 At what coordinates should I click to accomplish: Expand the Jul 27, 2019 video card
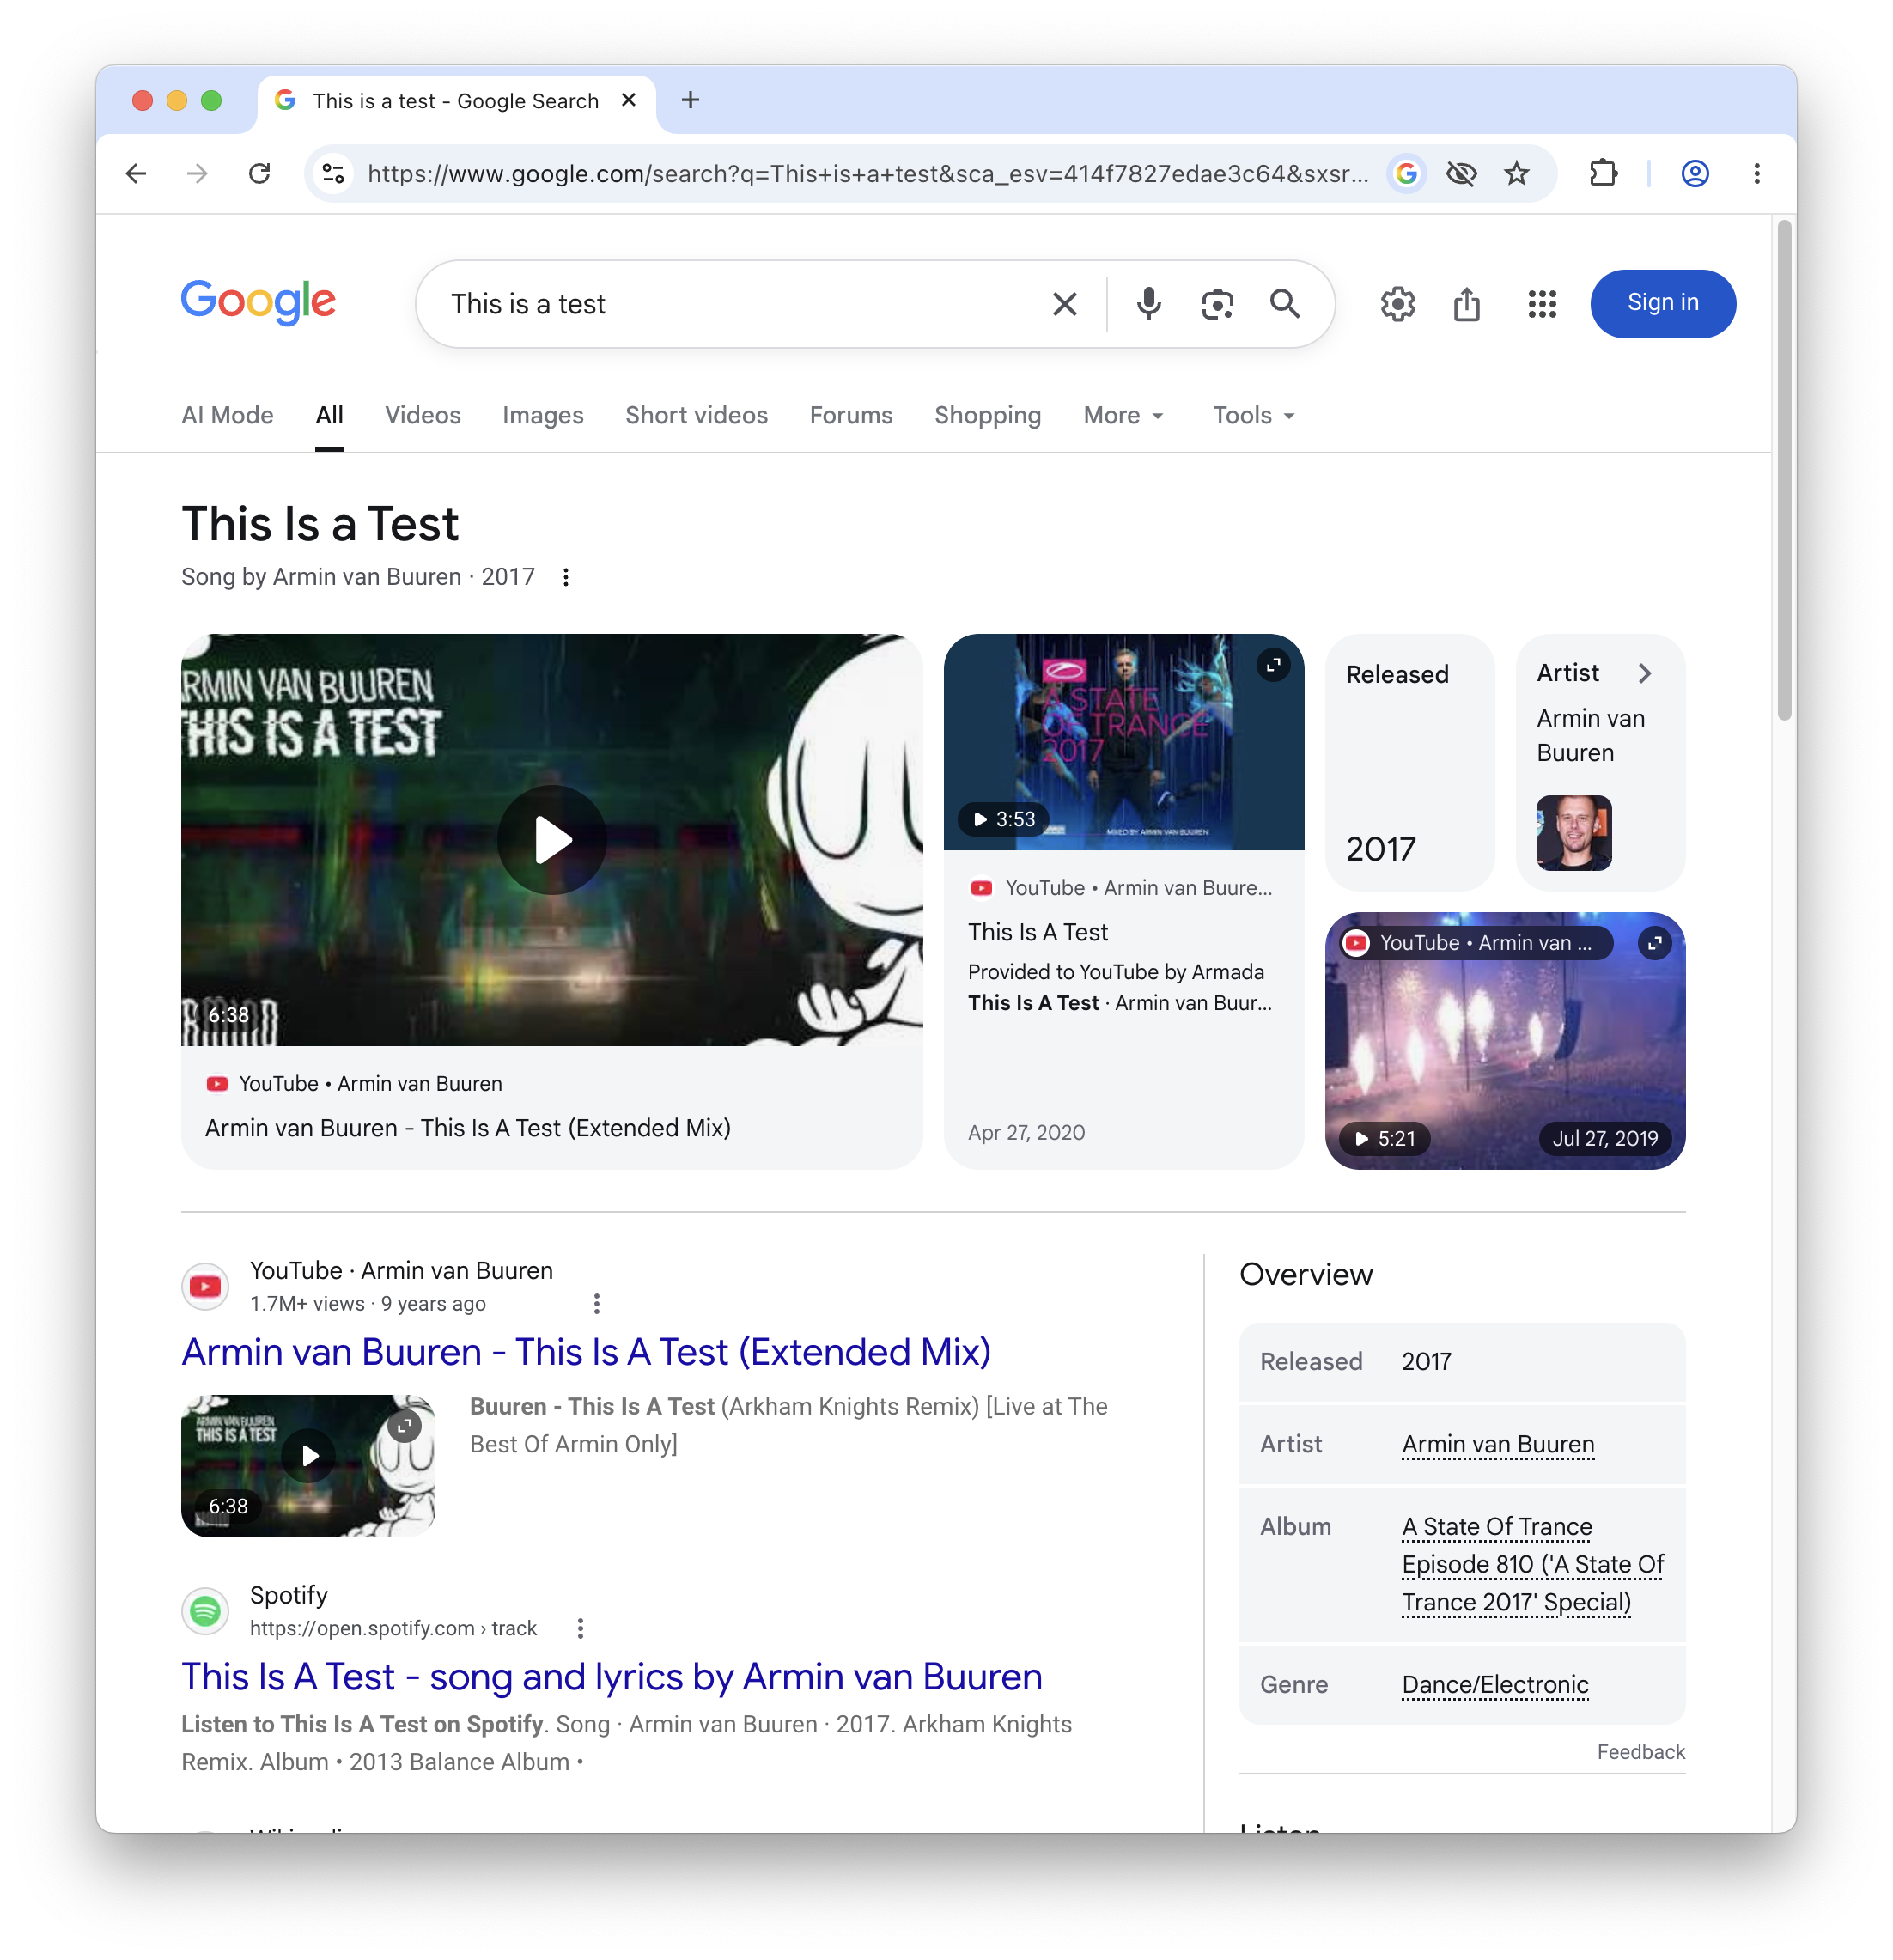[1655, 942]
